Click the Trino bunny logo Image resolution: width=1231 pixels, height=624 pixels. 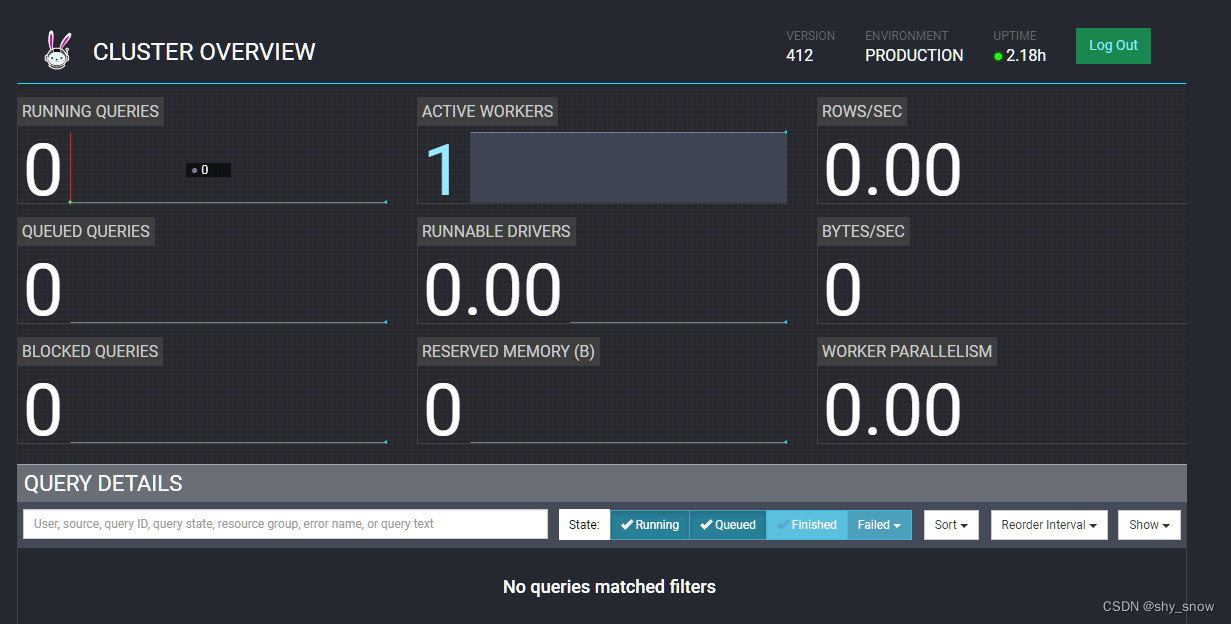tap(59, 50)
